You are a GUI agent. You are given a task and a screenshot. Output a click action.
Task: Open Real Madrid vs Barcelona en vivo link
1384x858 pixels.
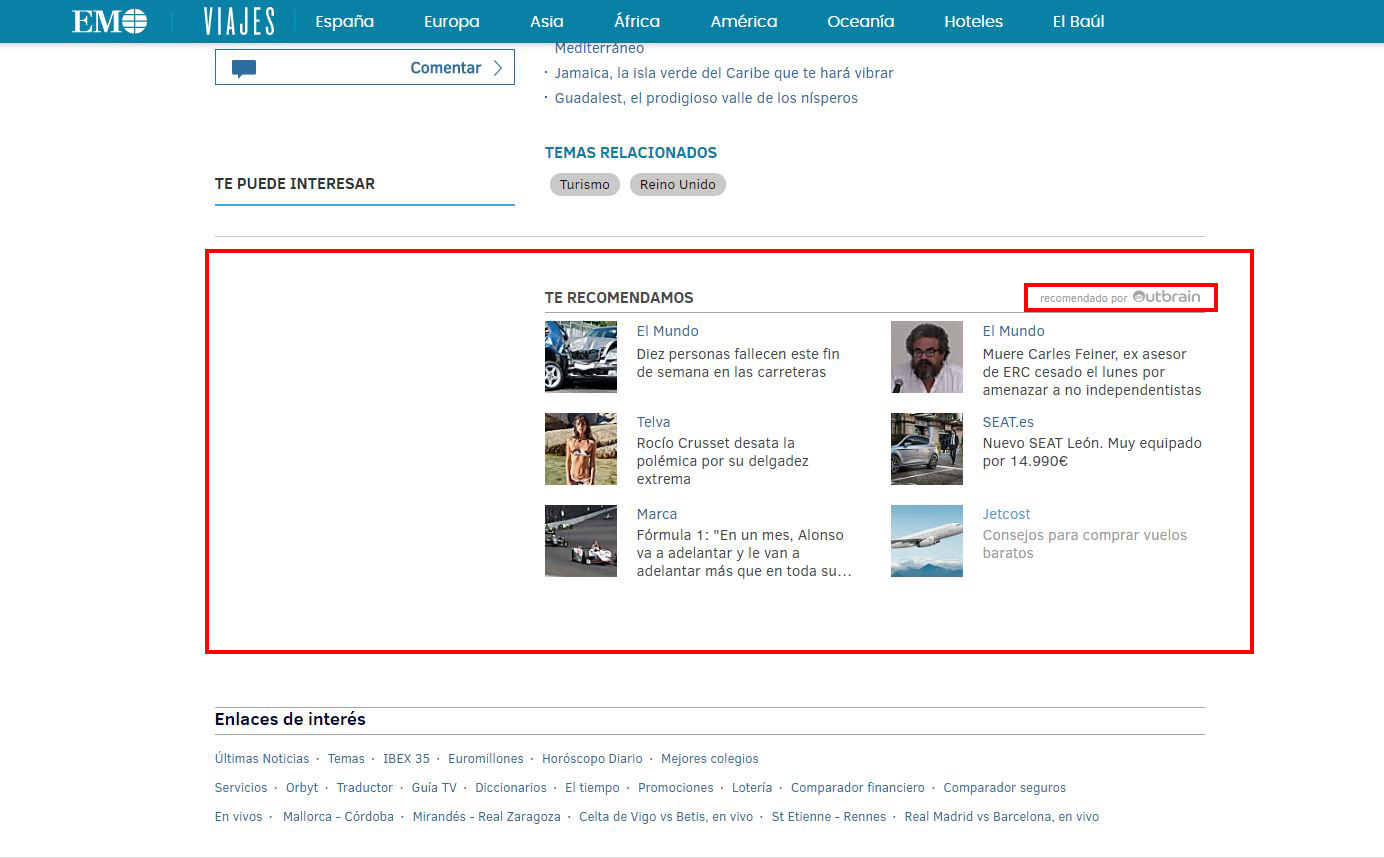1002,817
